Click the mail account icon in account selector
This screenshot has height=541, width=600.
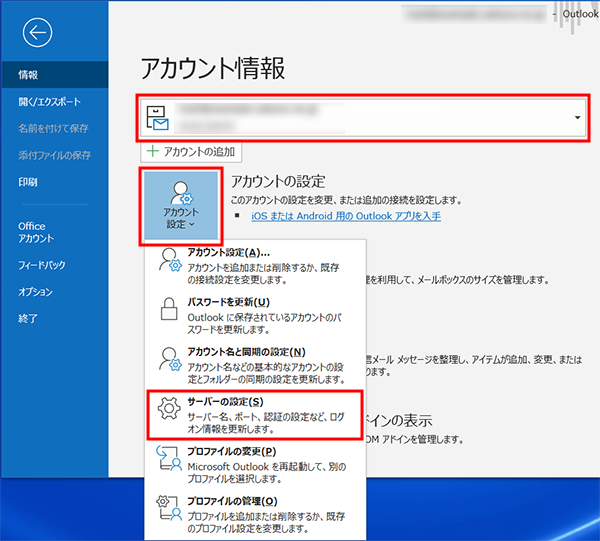158,118
